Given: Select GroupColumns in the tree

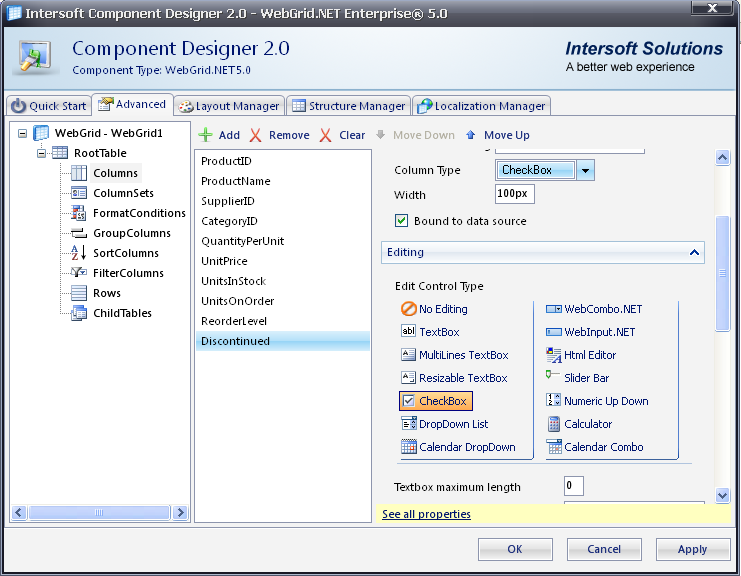Looking at the screenshot, I should 131,233.
